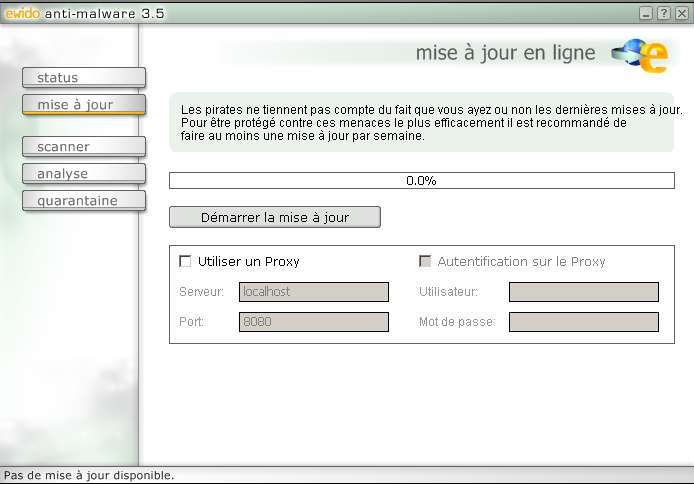Click the 0.0% update progress bar

point(422,181)
